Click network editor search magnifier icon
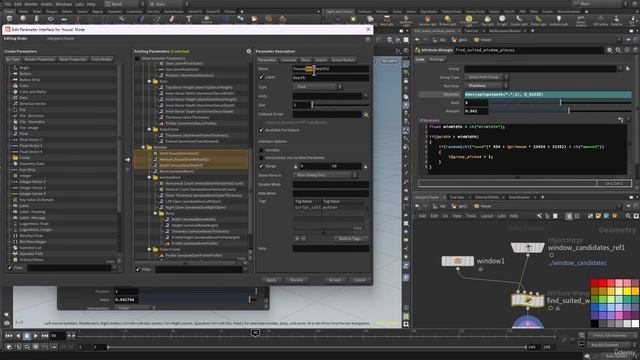This screenshot has width=640, height=360. click(628, 216)
